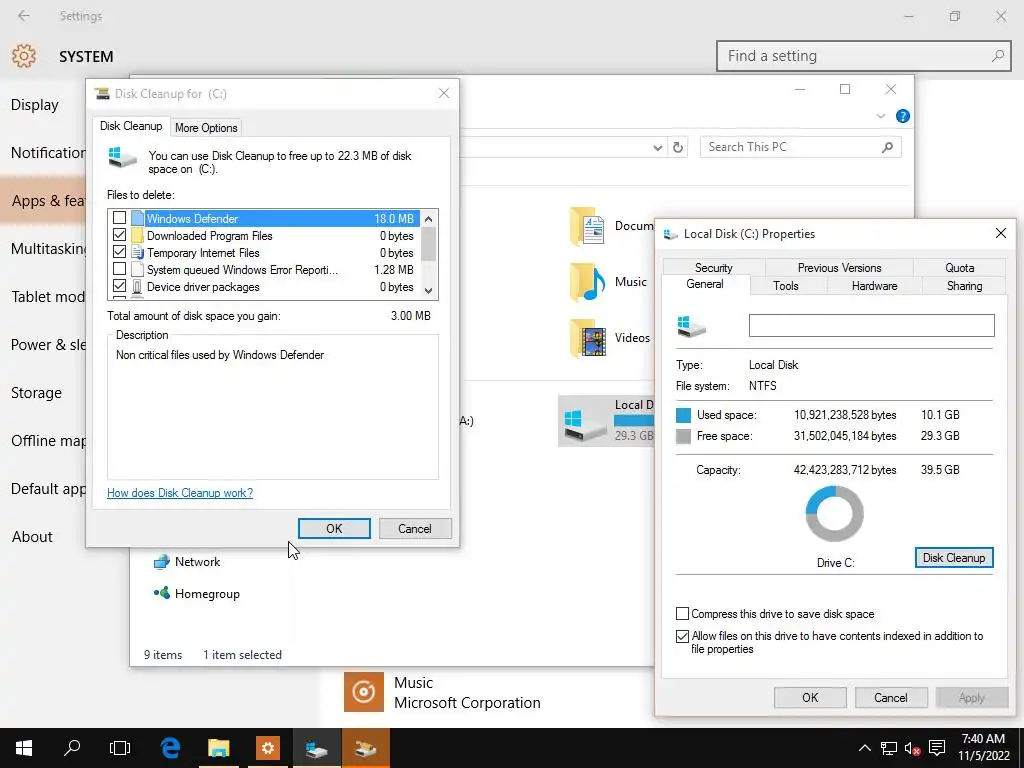Uncheck Device driver packages checkbox

(x=120, y=286)
